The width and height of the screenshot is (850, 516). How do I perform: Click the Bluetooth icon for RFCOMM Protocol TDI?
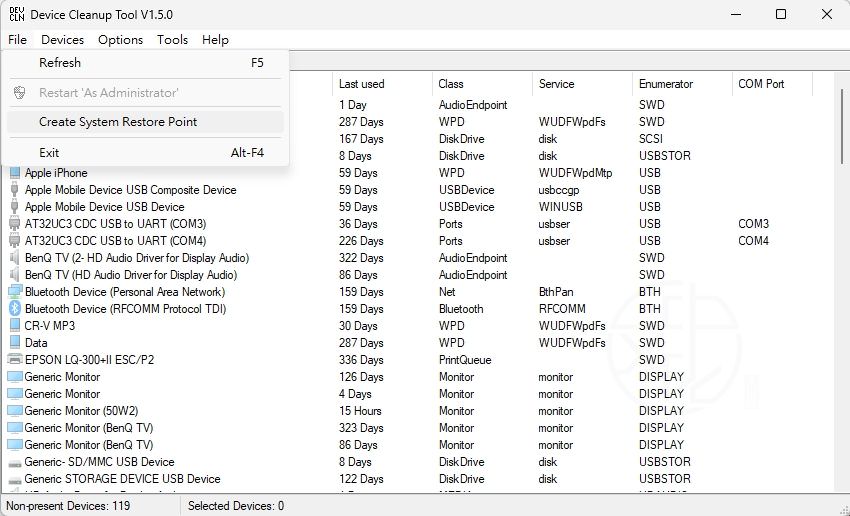(x=14, y=309)
